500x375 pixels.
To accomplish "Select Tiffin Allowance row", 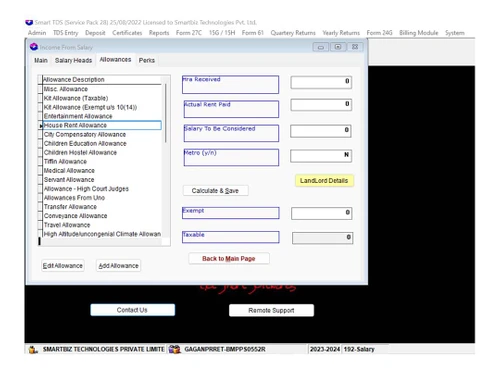I will pos(102,161).
